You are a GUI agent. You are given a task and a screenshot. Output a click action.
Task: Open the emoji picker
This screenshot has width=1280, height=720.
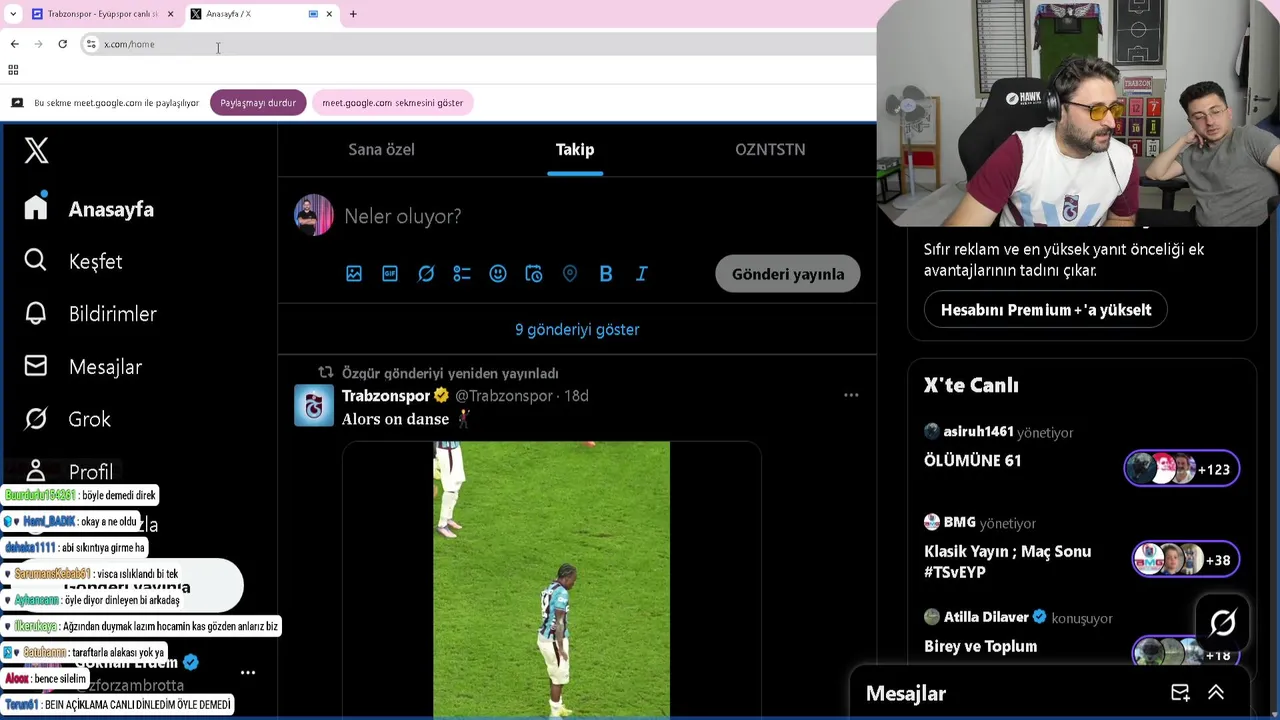[x=498, y=273]
